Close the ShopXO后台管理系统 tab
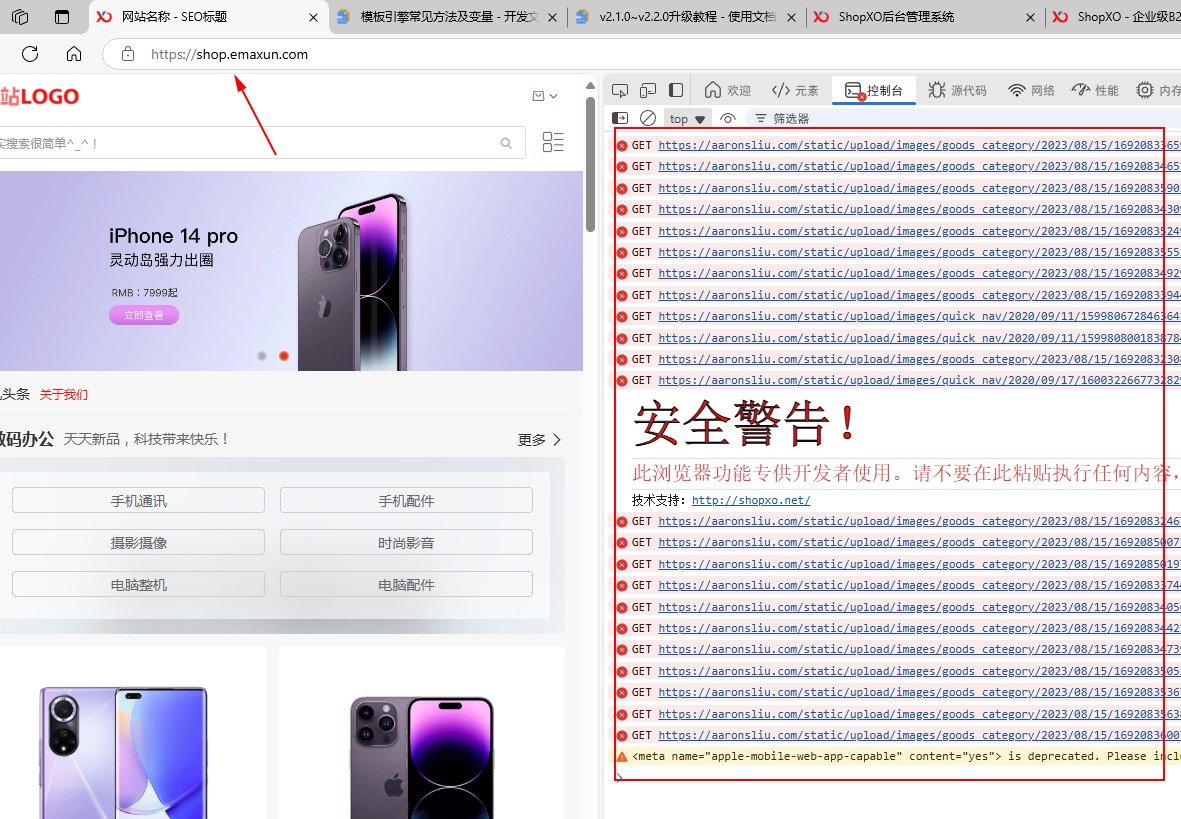This screenshot has height=819, width=1181. (1030, 17)
